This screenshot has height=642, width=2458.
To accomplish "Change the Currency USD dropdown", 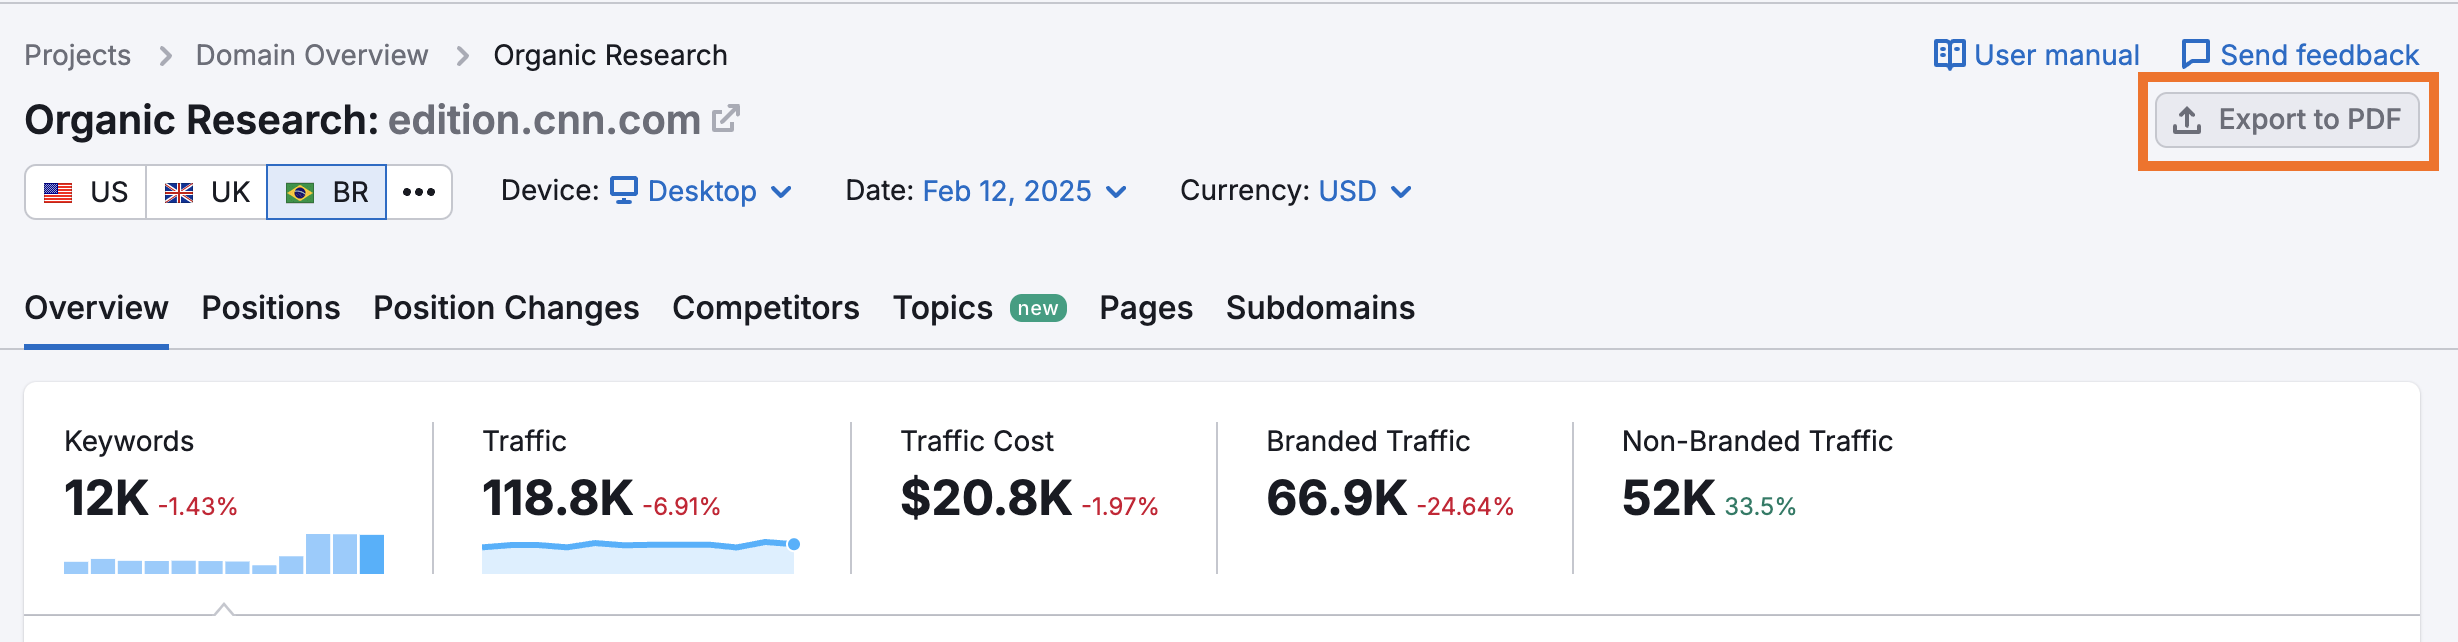I will pos(1364,191).
